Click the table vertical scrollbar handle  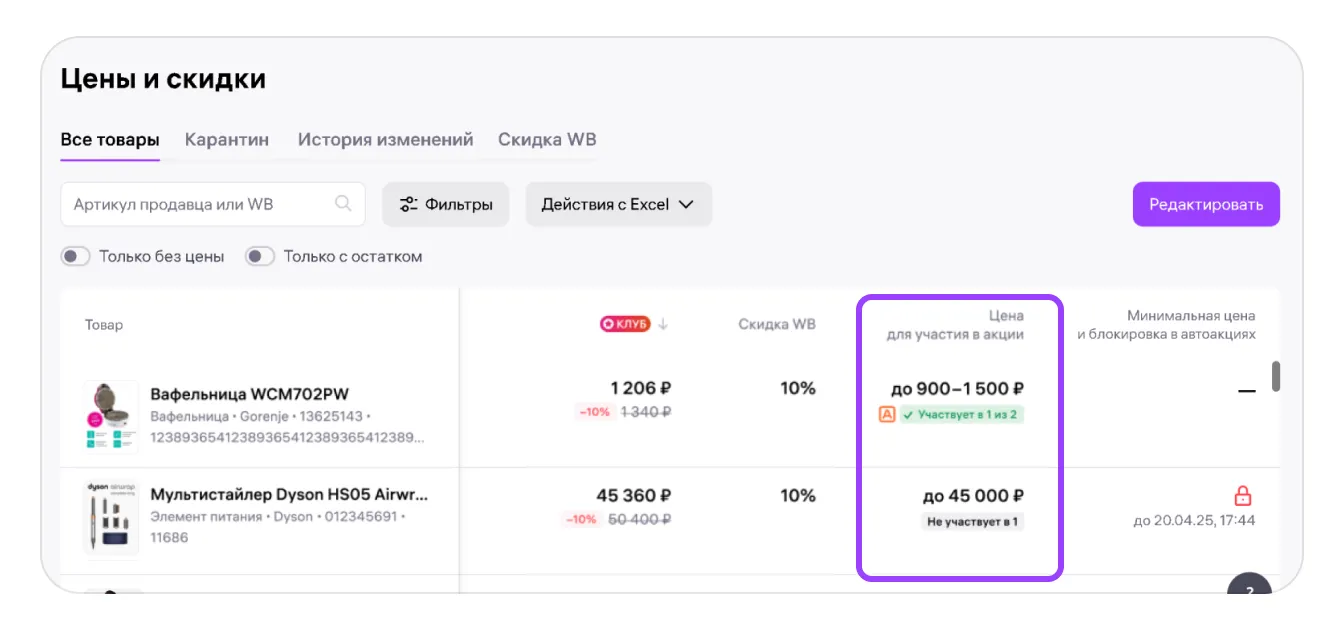(x=1275, y=377)
